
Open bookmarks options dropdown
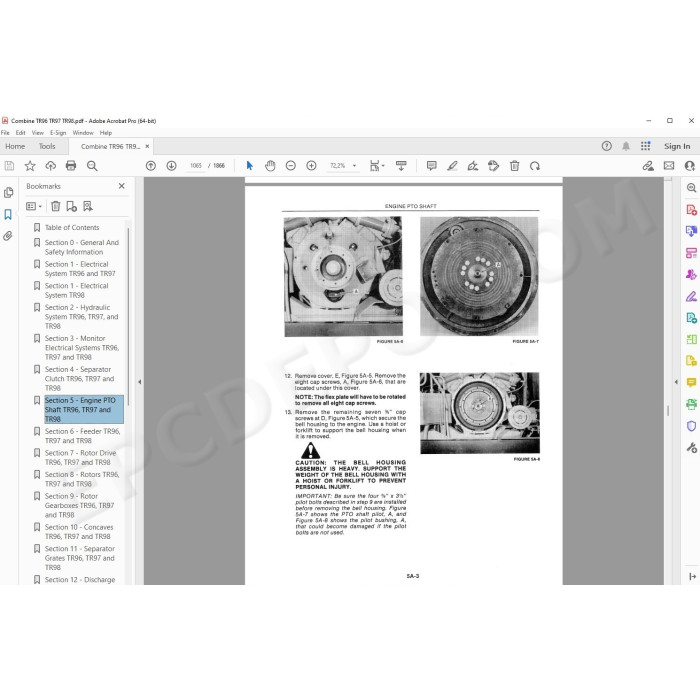click(x=34, y=206)
